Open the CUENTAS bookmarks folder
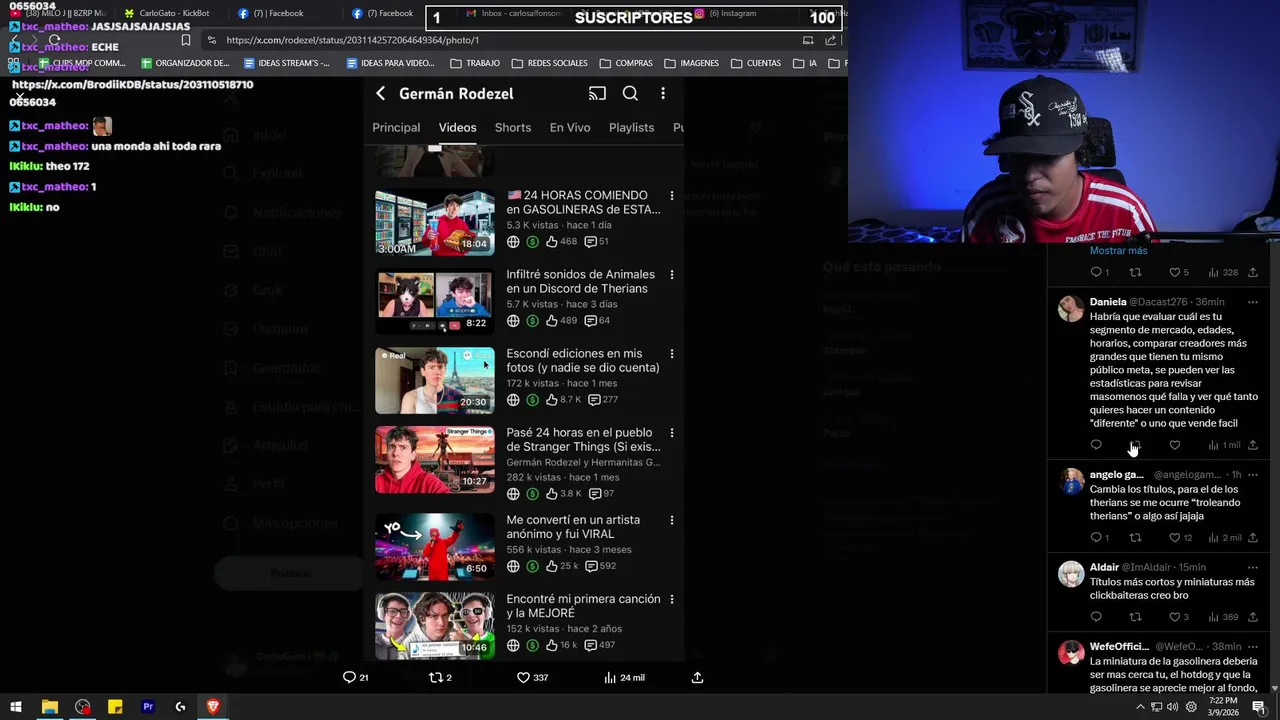This screenshot has height=720, width=1280. coord(755,63)
